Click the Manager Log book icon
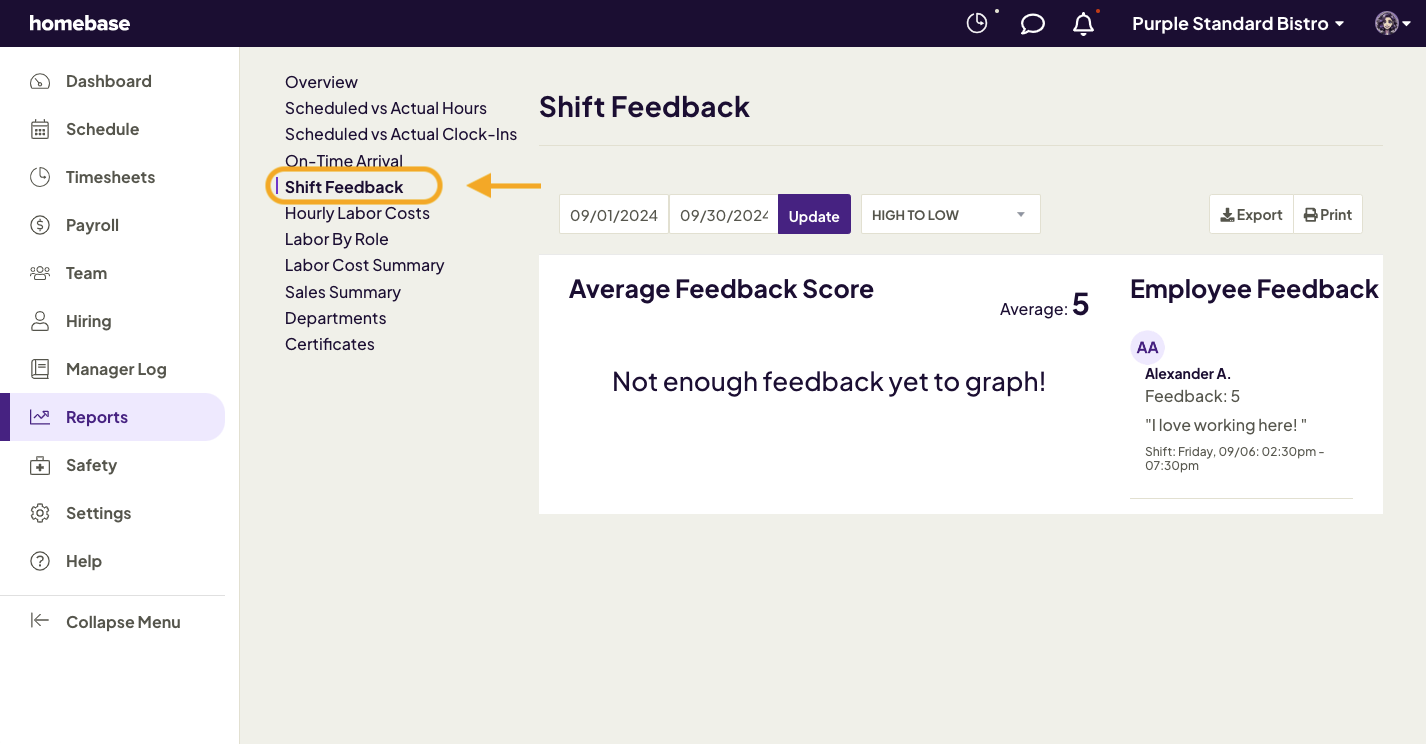The height and width of the screenshot is (744, 1426). (x=40, y=369)
